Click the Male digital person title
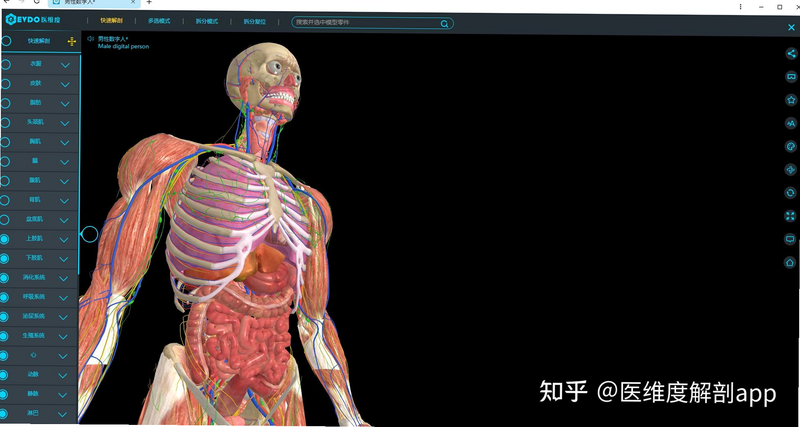The width and height of the screenshot is (800, 427). [123, 46]
